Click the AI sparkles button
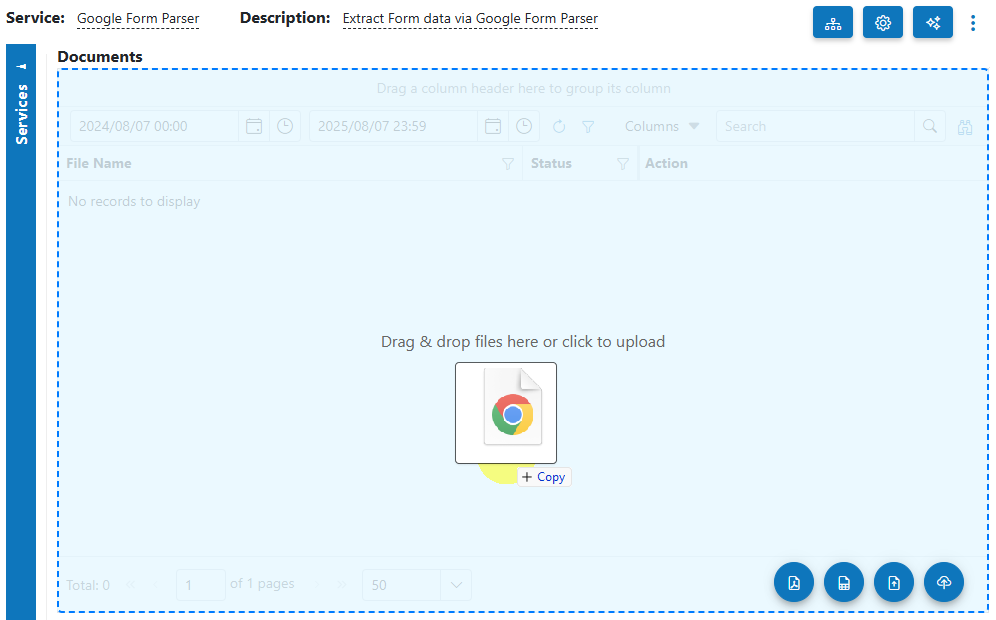The height and width of the screenshot is (620, 996). (932, 23)
